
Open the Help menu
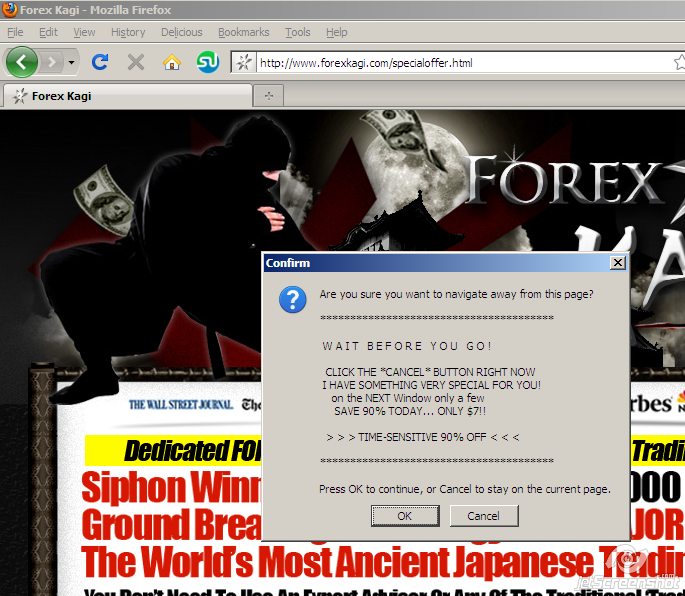(x=337, y=32)
